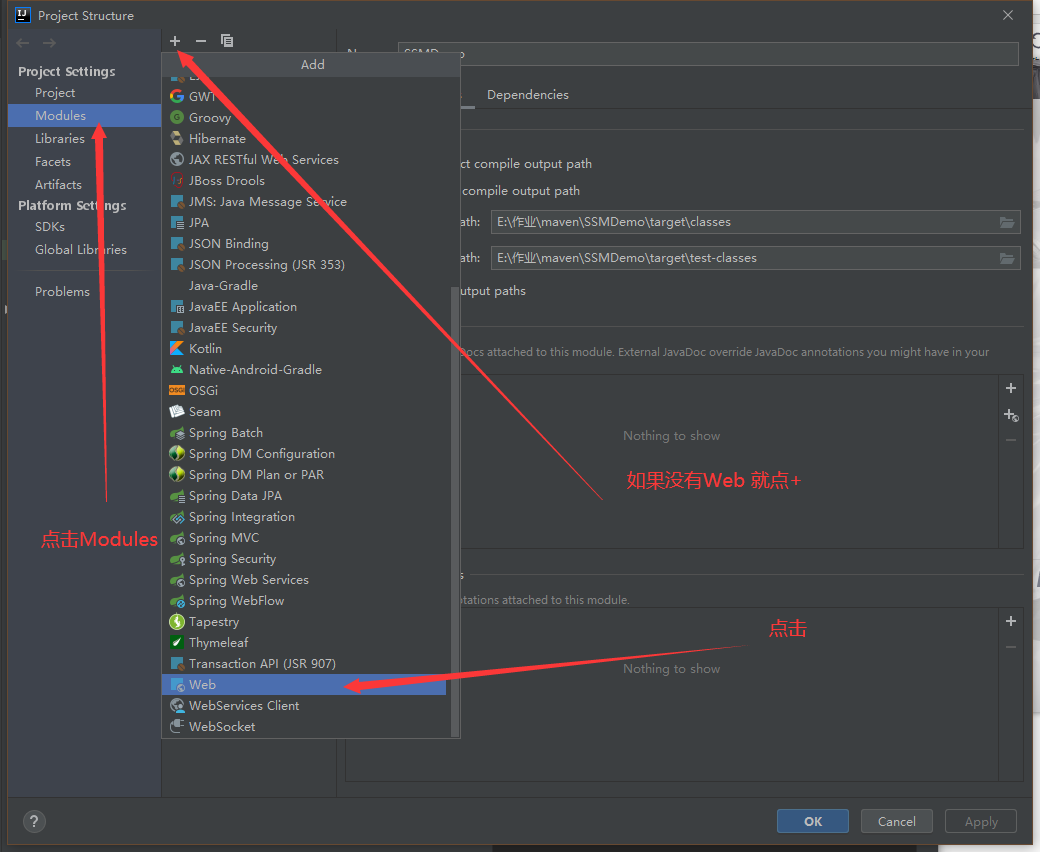The image size is (1040, 852).
Task: Choose Spring MVC from the list
Action: click(x=304, y=538)
